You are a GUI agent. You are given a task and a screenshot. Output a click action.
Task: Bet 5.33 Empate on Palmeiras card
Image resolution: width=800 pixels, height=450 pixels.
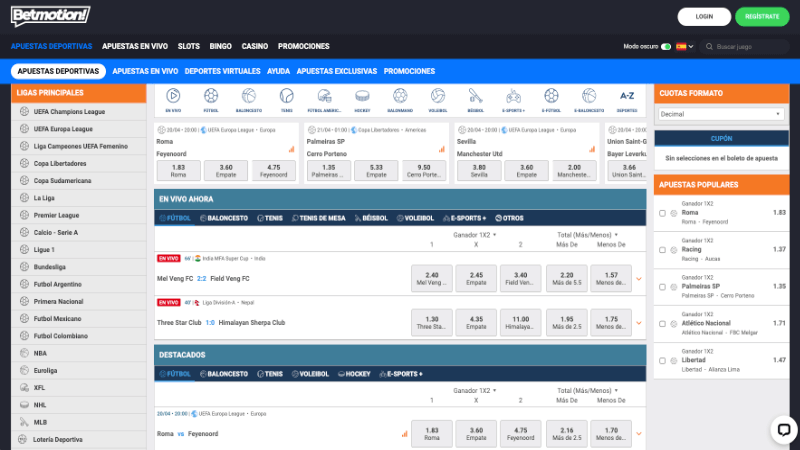(x=377, y=170)
